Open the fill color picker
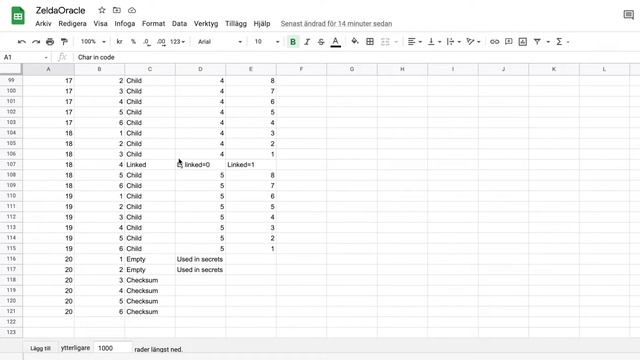 click(355, 41)
